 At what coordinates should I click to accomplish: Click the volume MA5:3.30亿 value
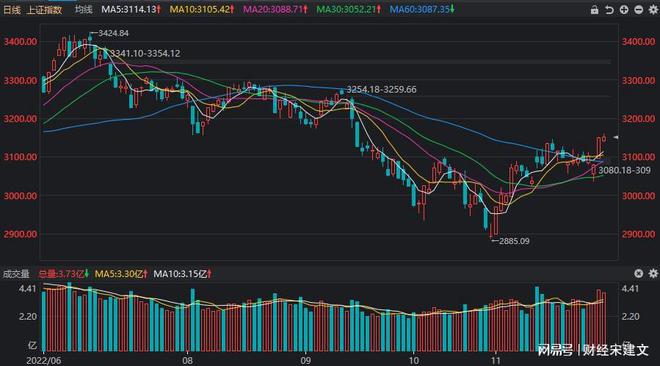[121, 274]
